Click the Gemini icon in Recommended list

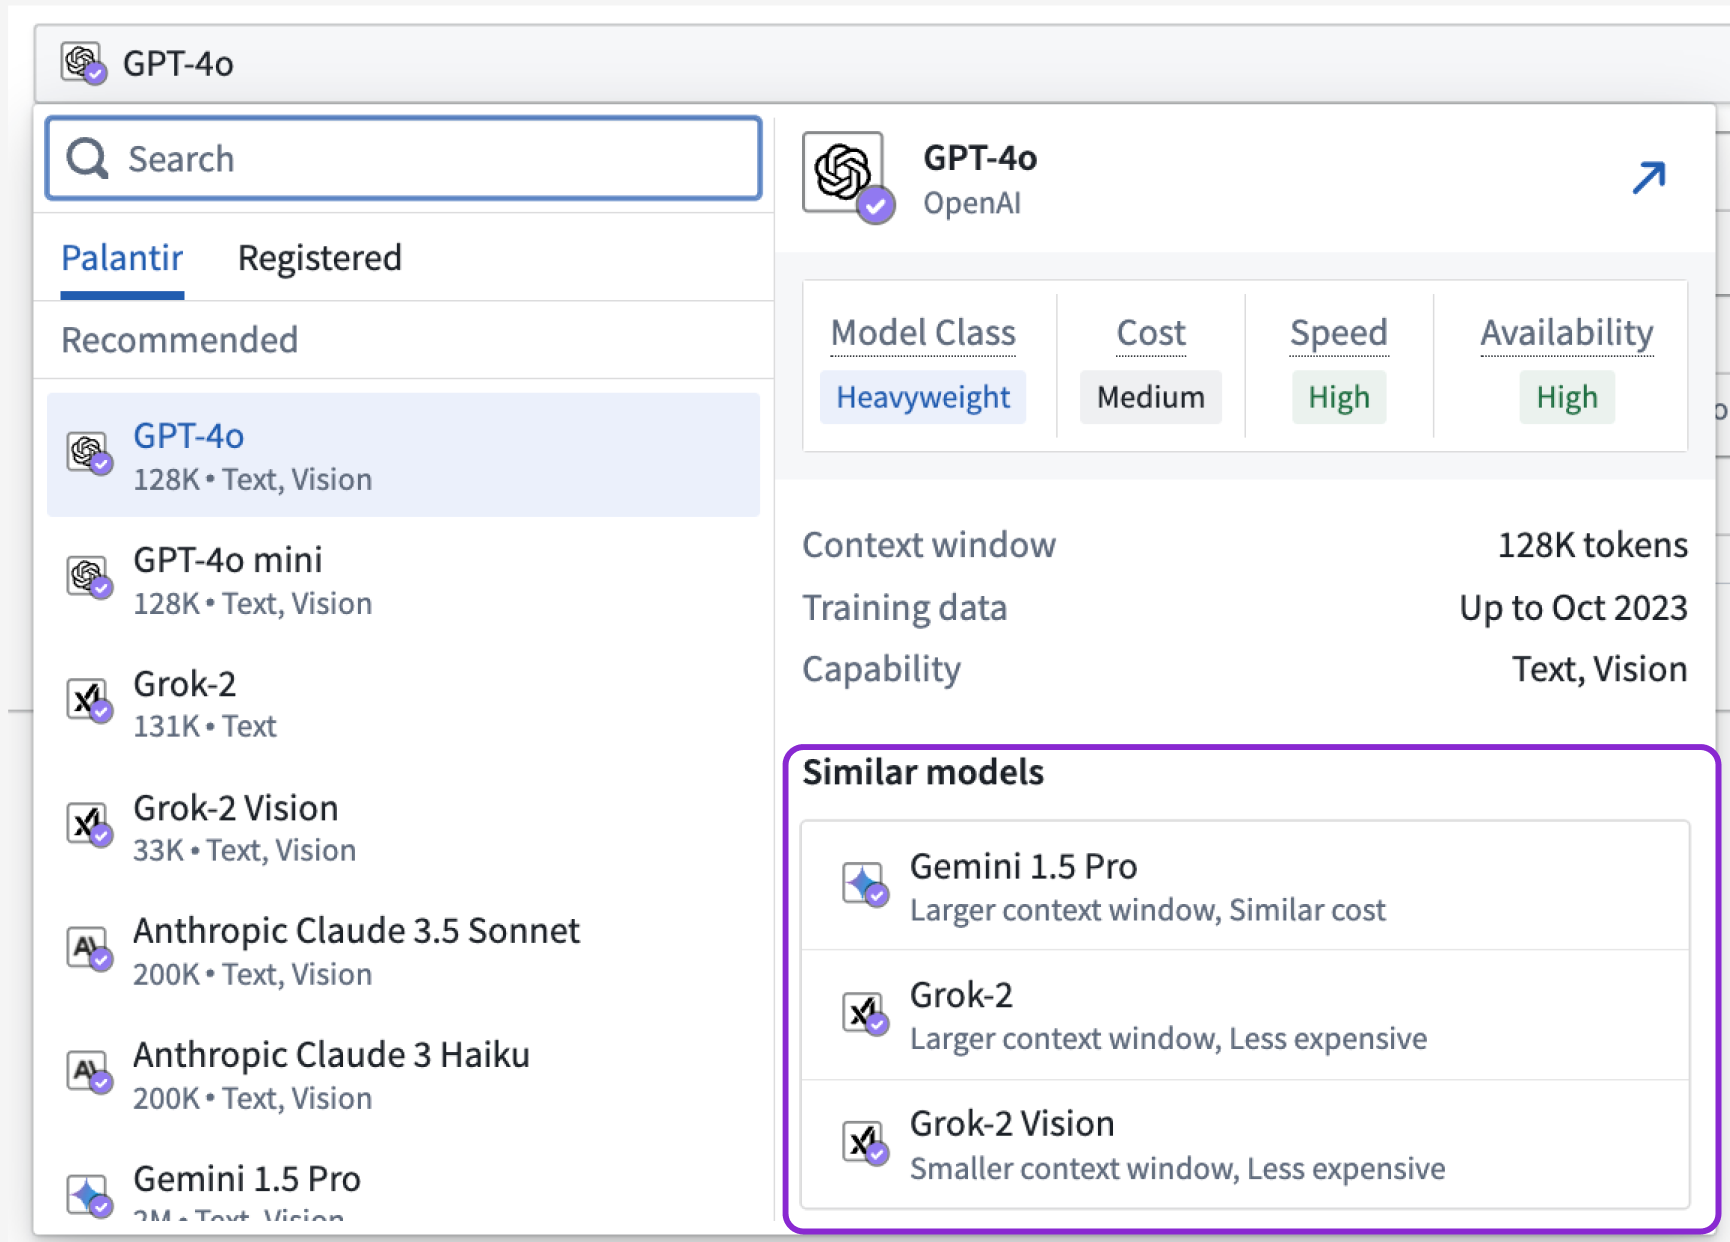click(89, 1196)
